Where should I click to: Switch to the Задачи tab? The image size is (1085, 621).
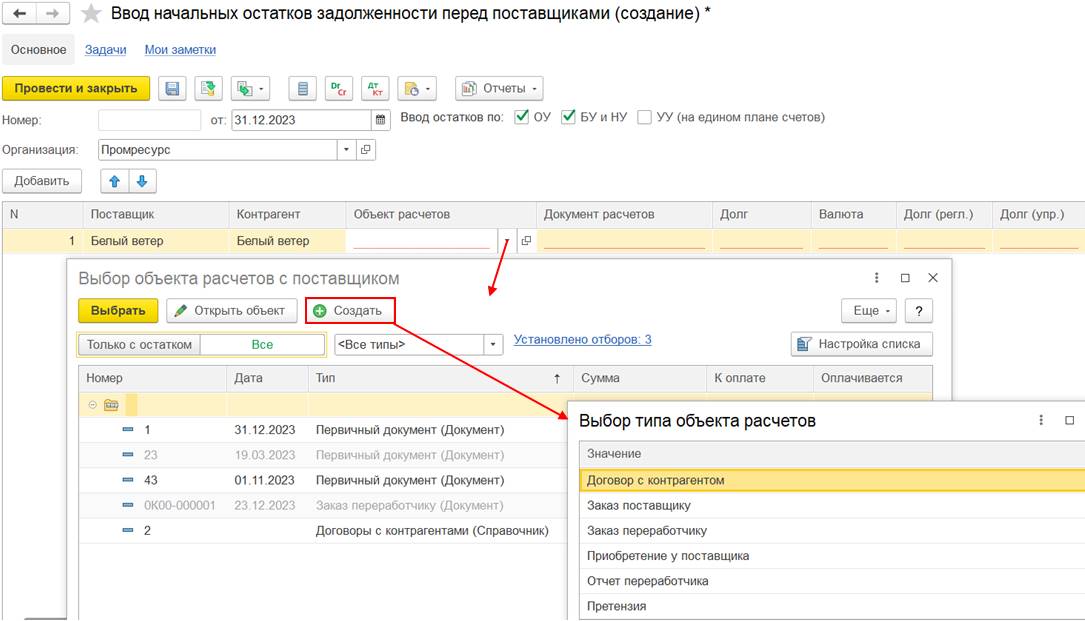(x=105, y=49)
